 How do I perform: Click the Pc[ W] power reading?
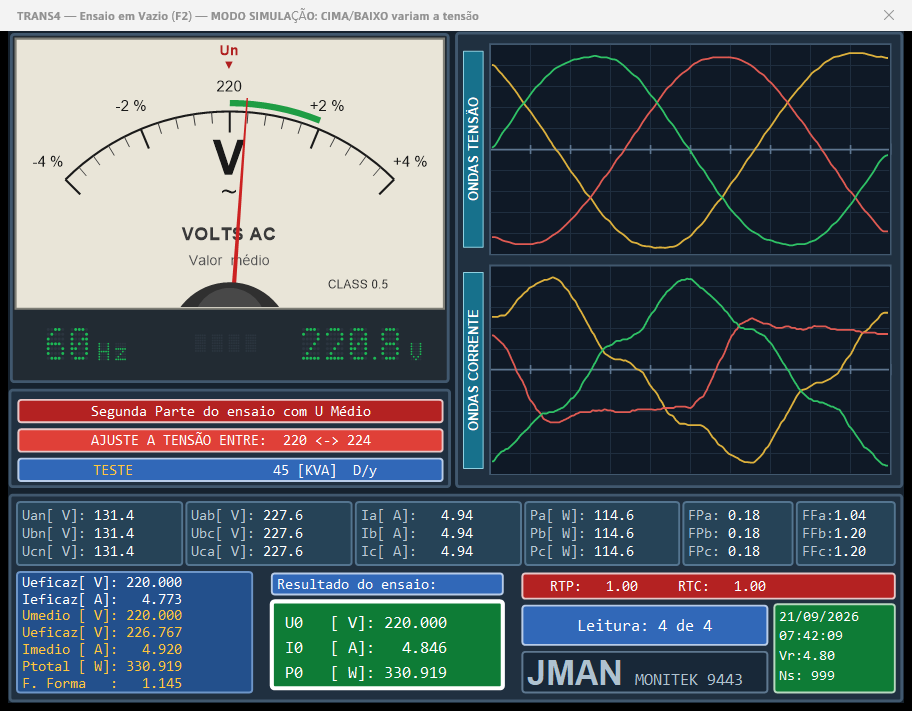[x=582, y=552]
